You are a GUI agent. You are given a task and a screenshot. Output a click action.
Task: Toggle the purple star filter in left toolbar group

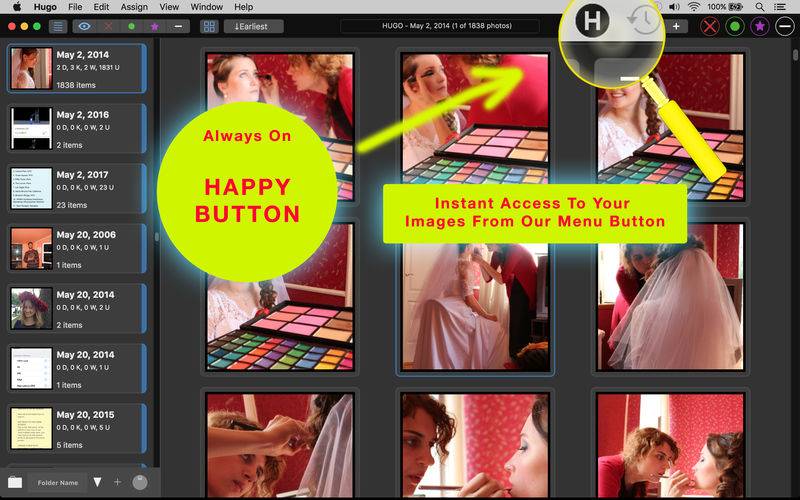coord(155,27)
